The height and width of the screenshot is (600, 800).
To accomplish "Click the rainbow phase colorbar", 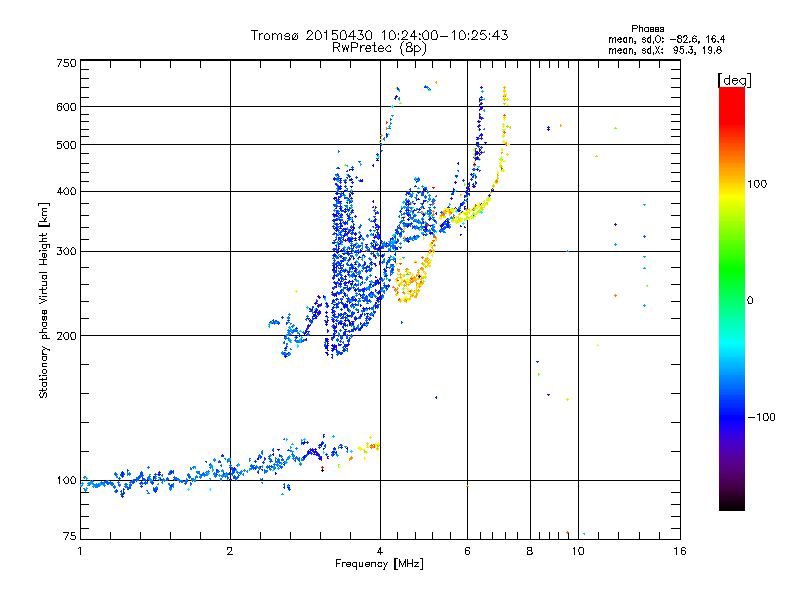I will tap(732, 298).
